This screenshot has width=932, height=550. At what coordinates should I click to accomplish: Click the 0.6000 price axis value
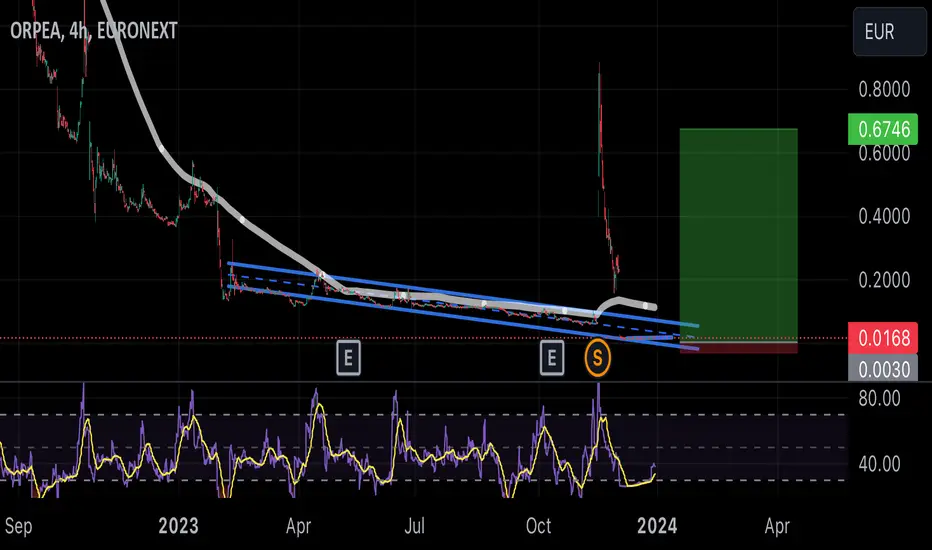tap(884, 153)
